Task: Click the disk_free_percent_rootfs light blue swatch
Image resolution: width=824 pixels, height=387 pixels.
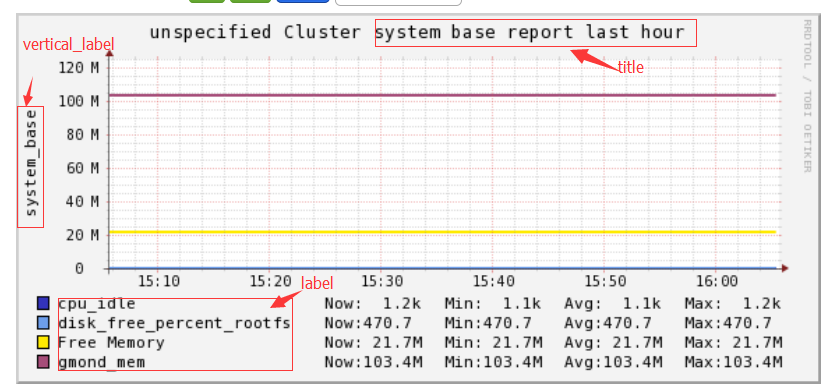Action: tap(43, 323)
